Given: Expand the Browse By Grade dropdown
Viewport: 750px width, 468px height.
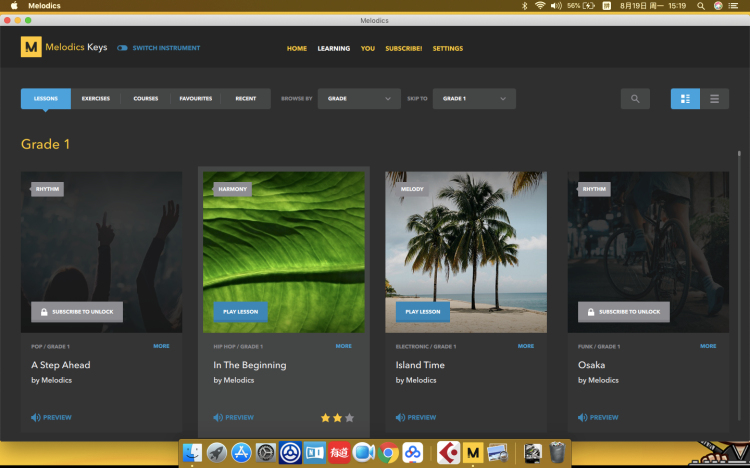Looking at the screenshot, I should click(359, 99).
